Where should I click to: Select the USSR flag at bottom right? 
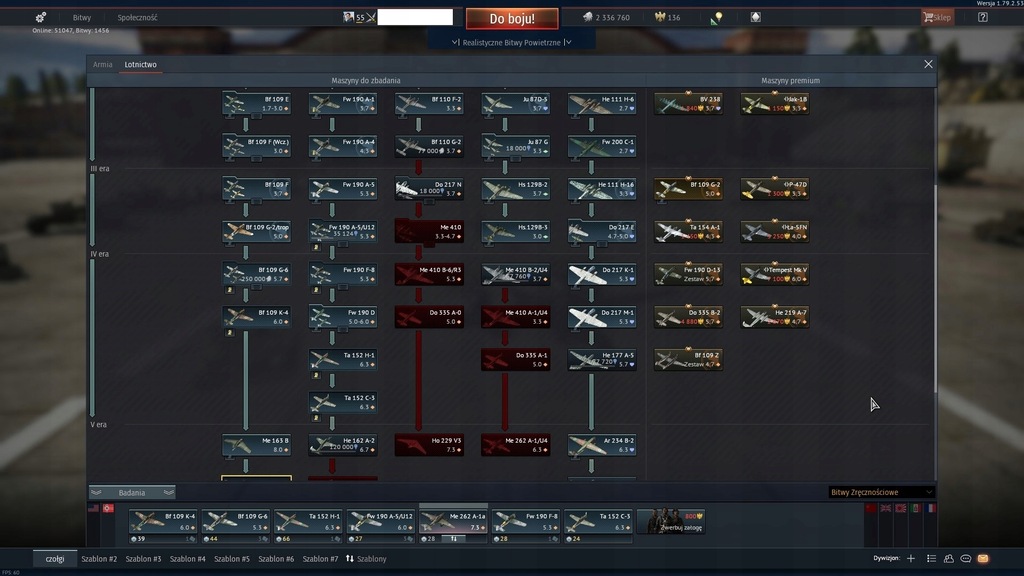coord(871,508)
